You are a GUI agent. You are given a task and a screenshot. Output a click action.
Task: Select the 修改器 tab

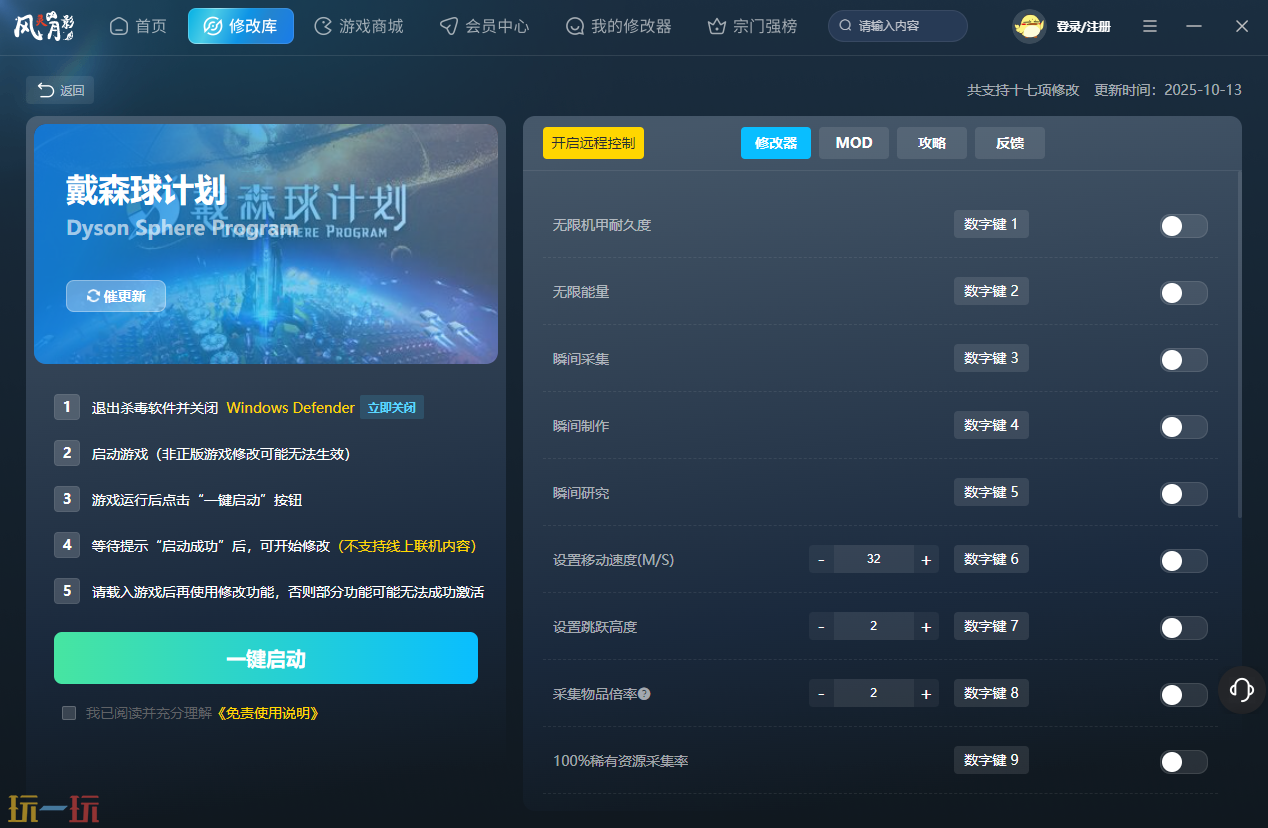776,143
